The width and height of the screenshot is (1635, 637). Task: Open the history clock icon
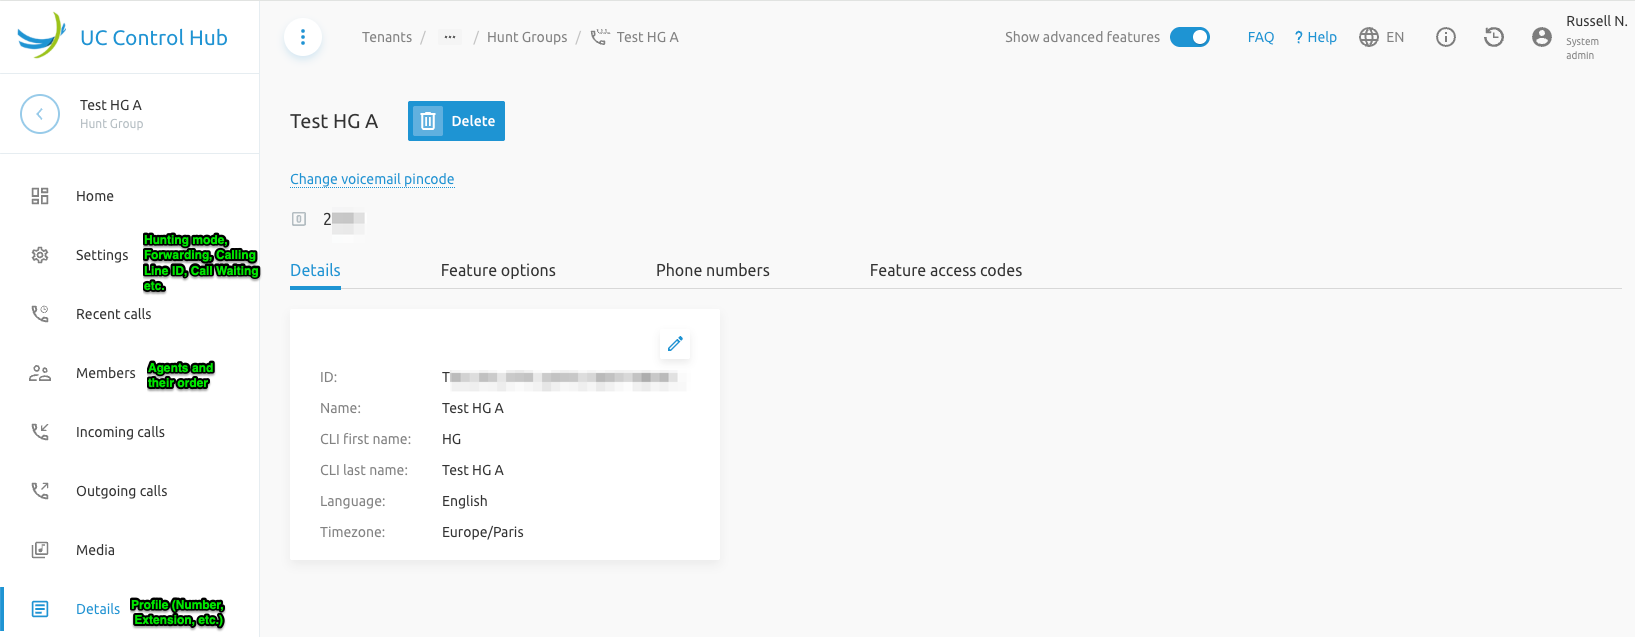click(1494, 37)
